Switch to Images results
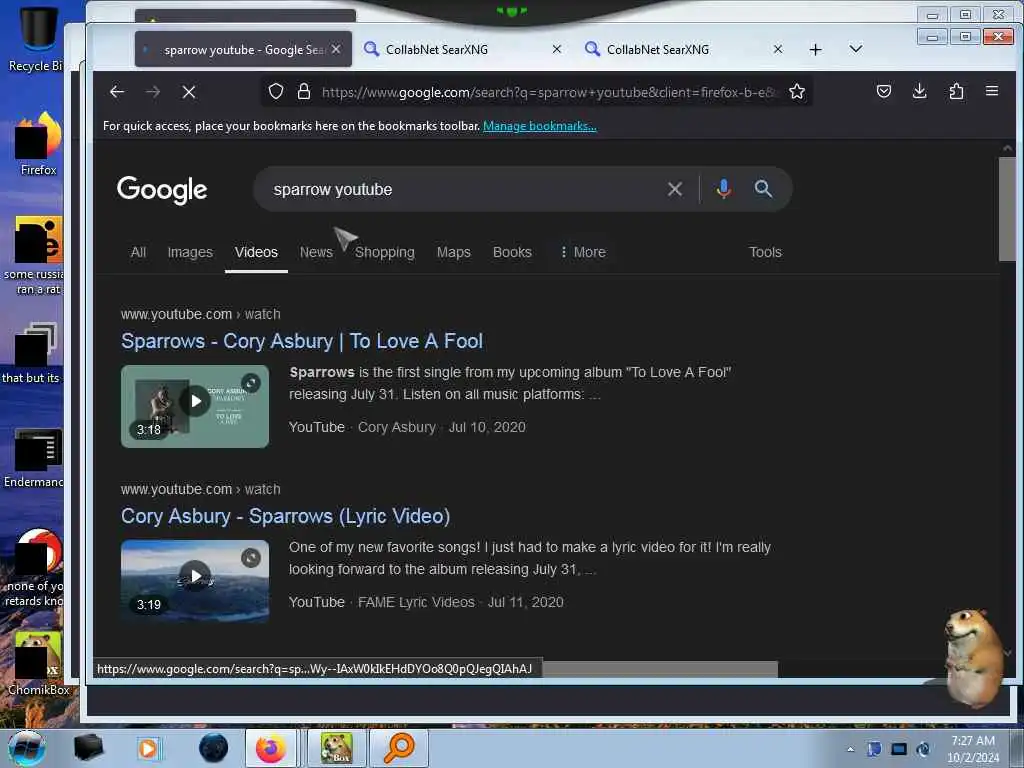Screen dimensions: 1024x768 [190, 252]
